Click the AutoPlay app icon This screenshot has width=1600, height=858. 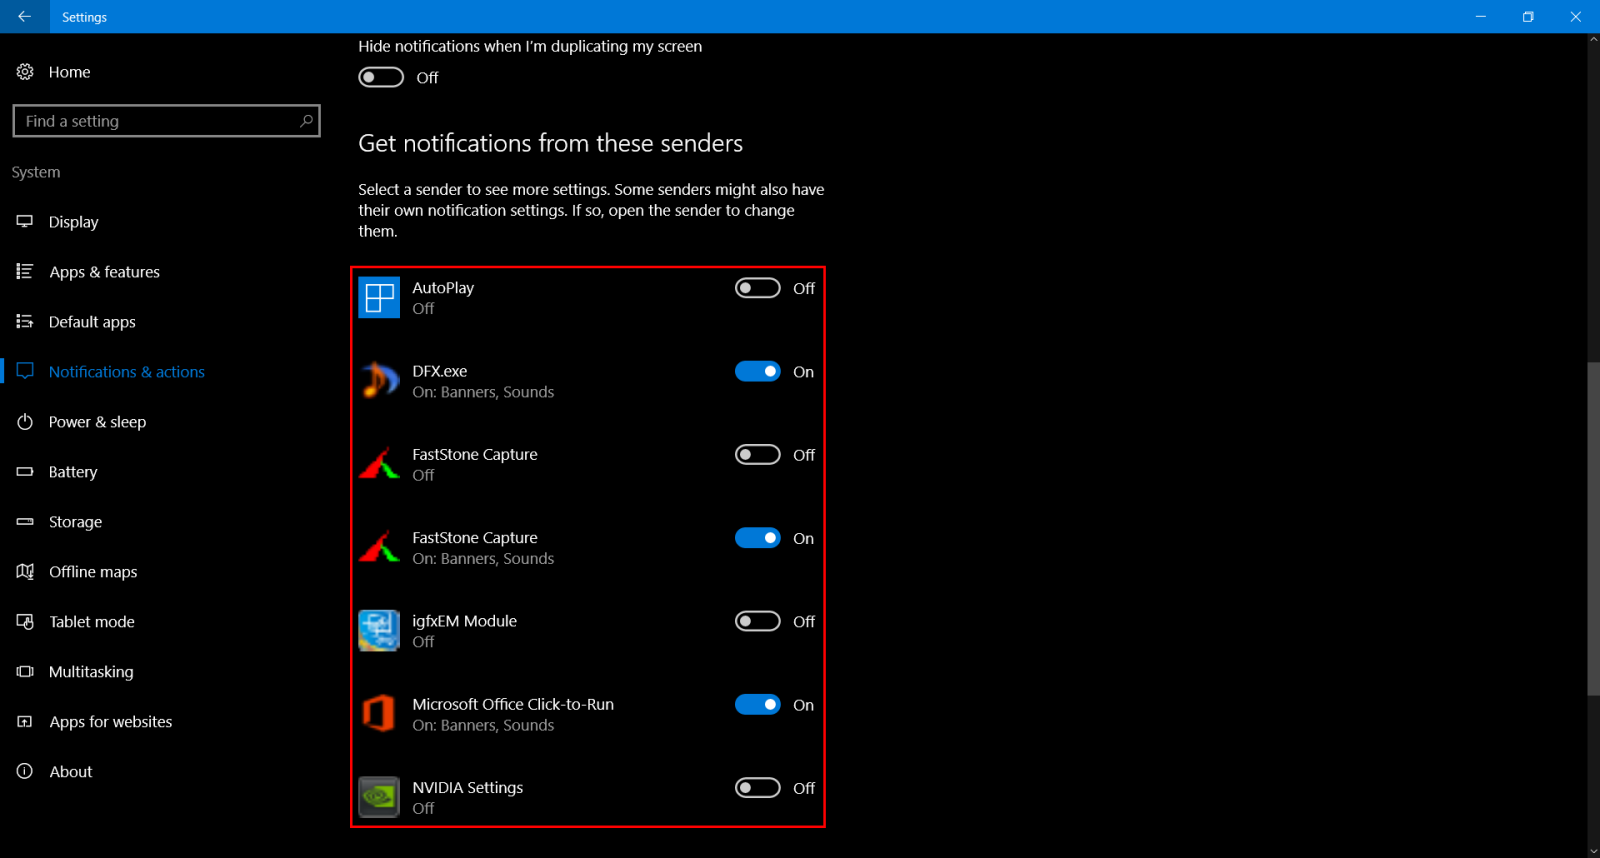379,297
